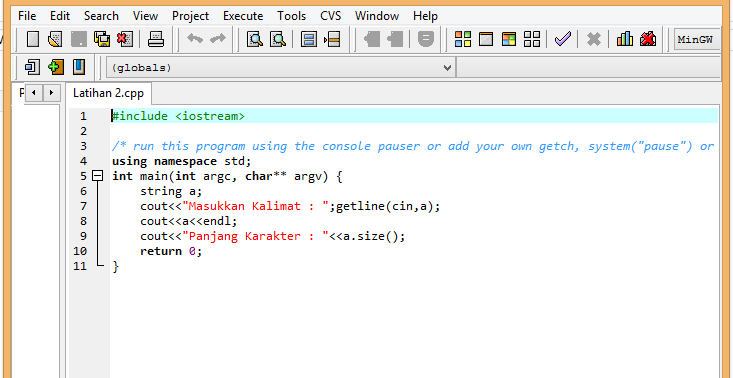Click 'getline(cin,a);' call

[x=388, y=206]
